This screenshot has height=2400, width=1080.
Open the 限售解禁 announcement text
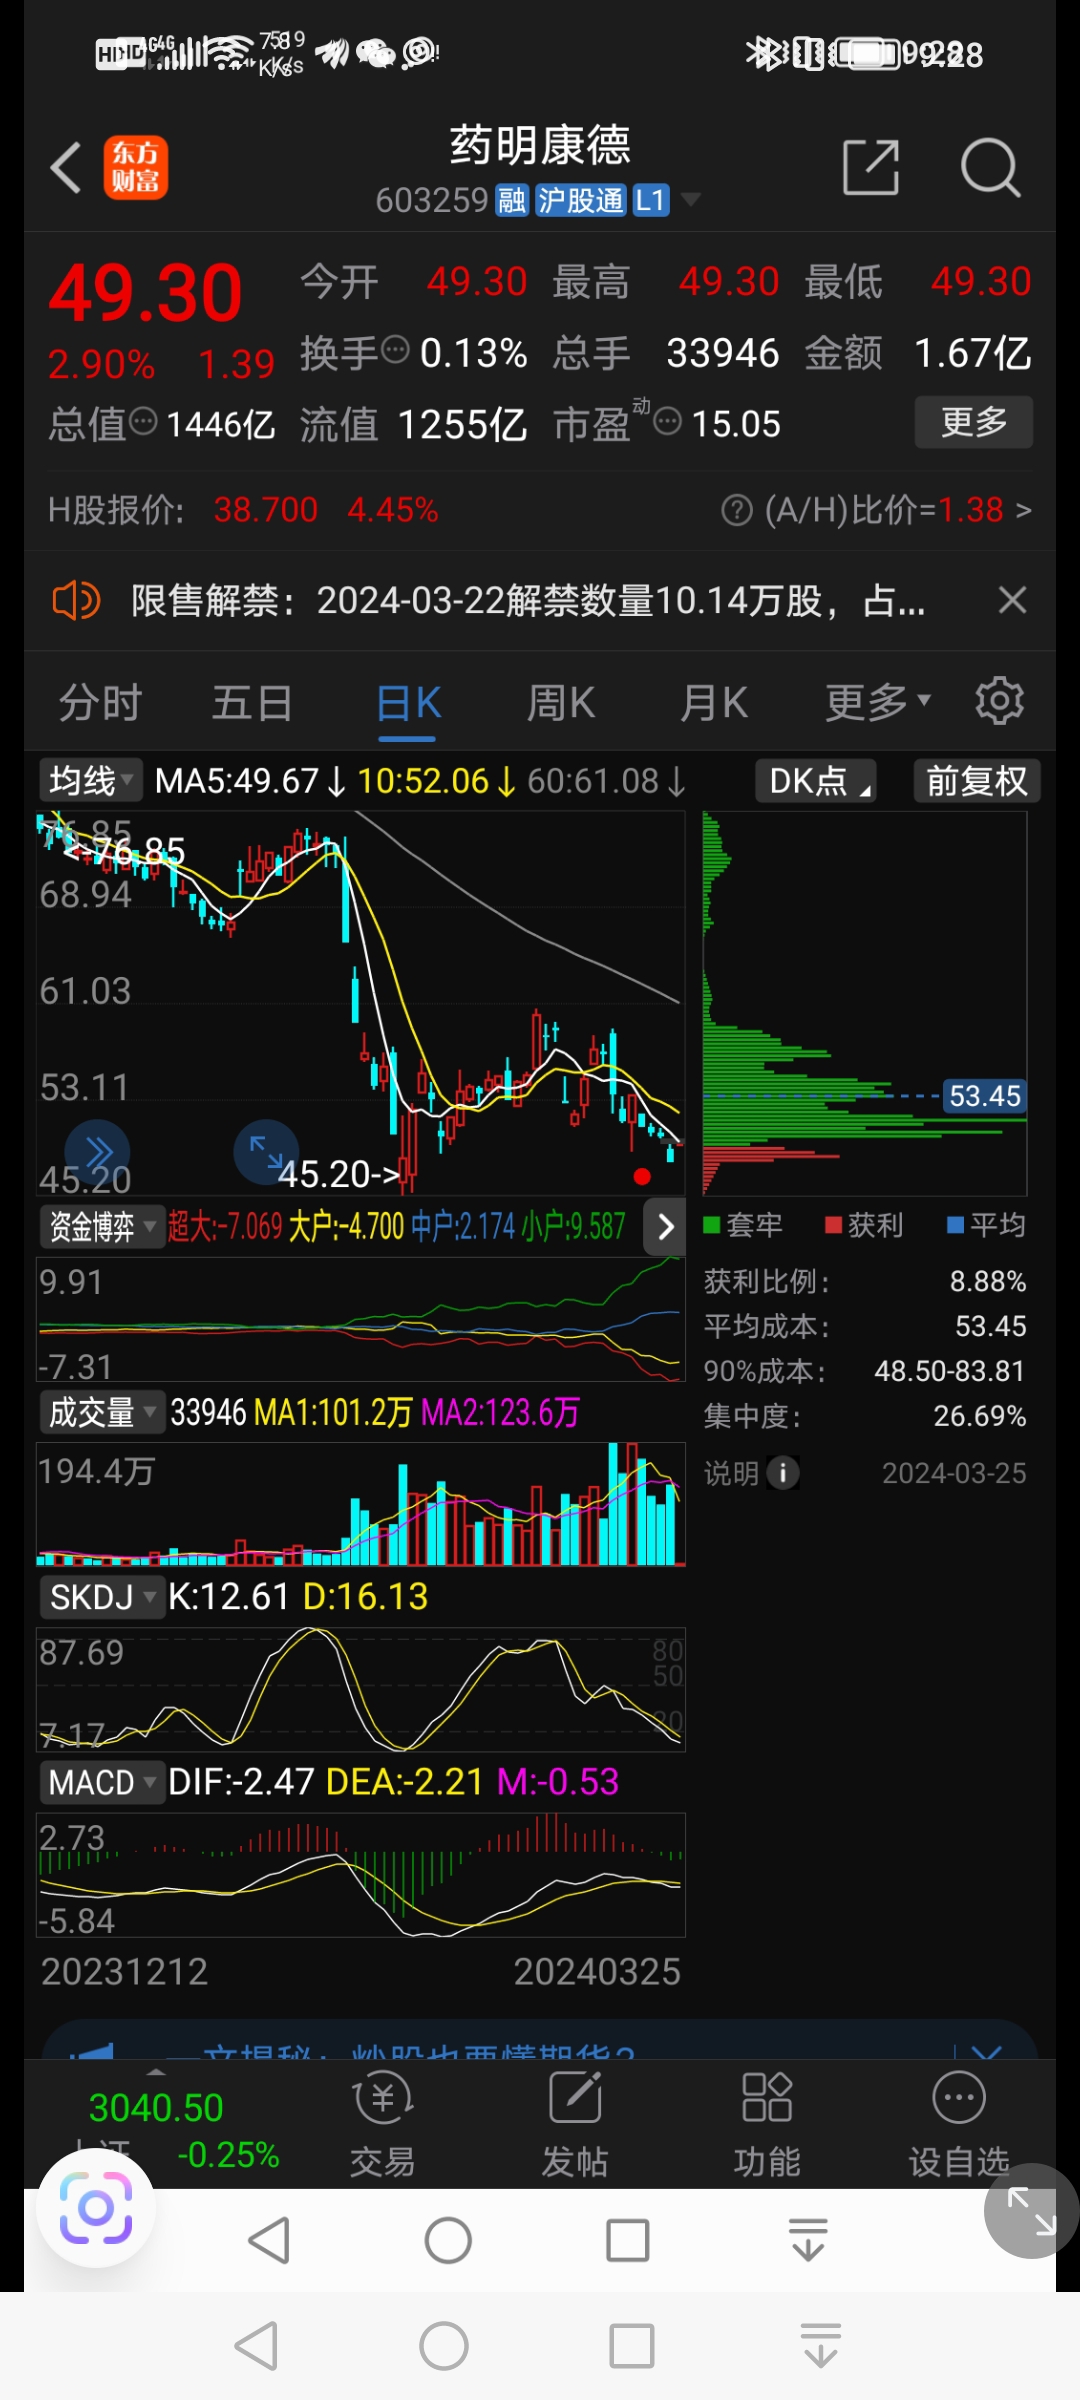(x=529, y=601)
